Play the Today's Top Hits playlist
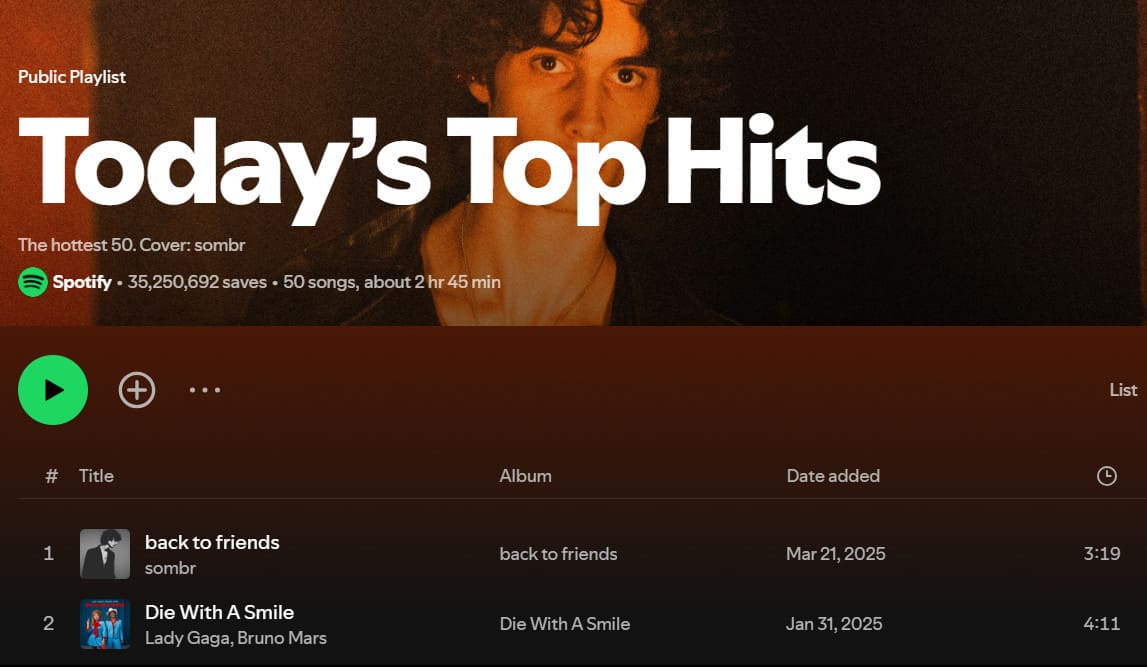Image resolution: width=1147 pixels, height=667 pixels. 53,390
